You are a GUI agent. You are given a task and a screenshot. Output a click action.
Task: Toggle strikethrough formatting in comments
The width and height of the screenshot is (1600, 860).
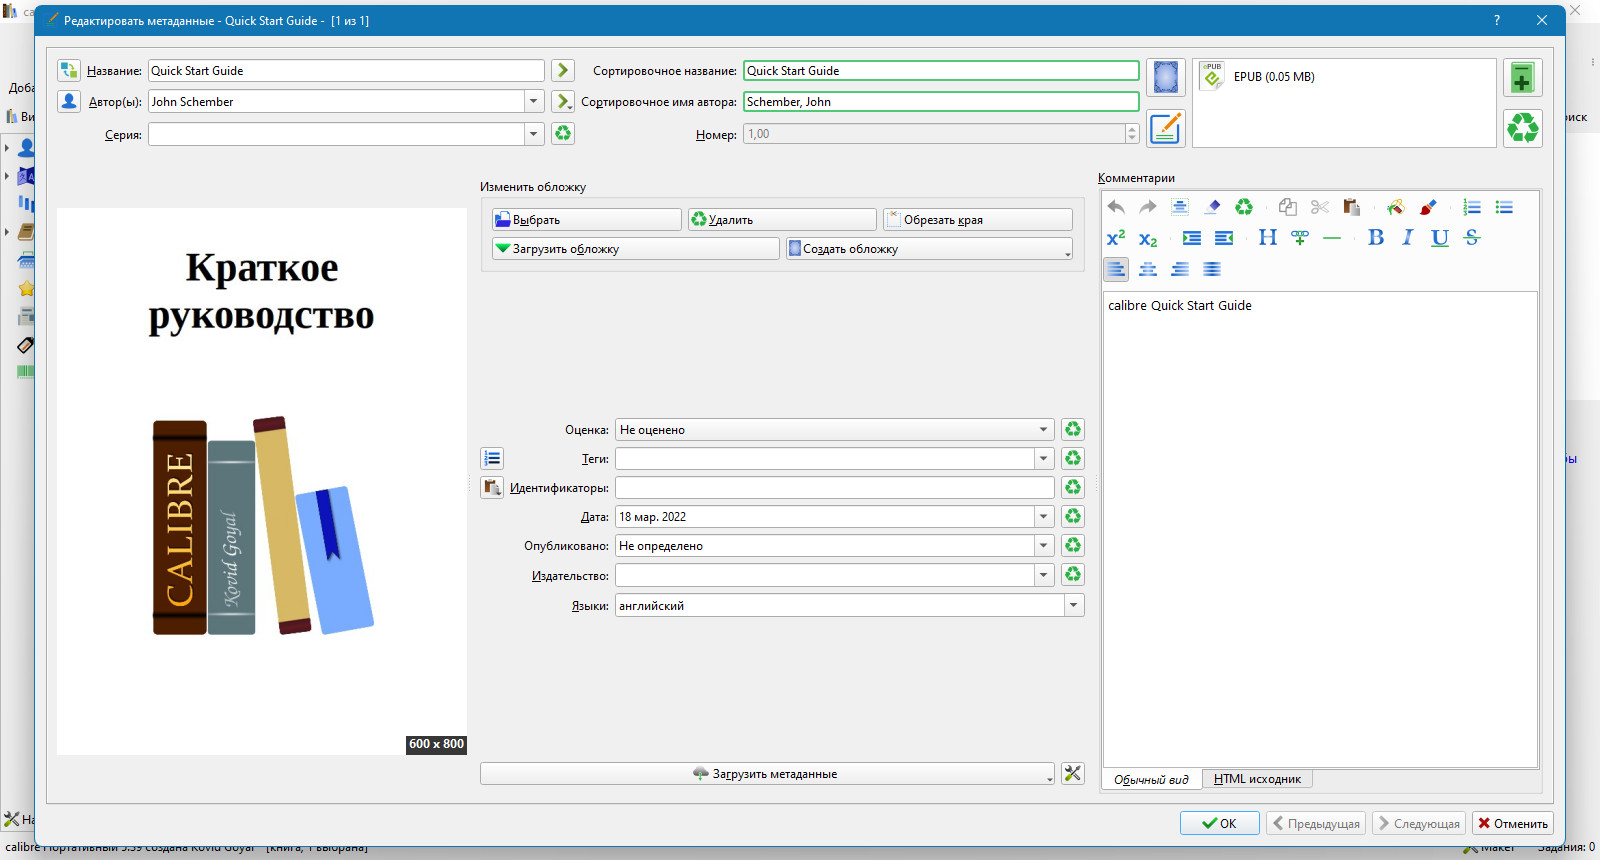click(x=1472, y=238)
